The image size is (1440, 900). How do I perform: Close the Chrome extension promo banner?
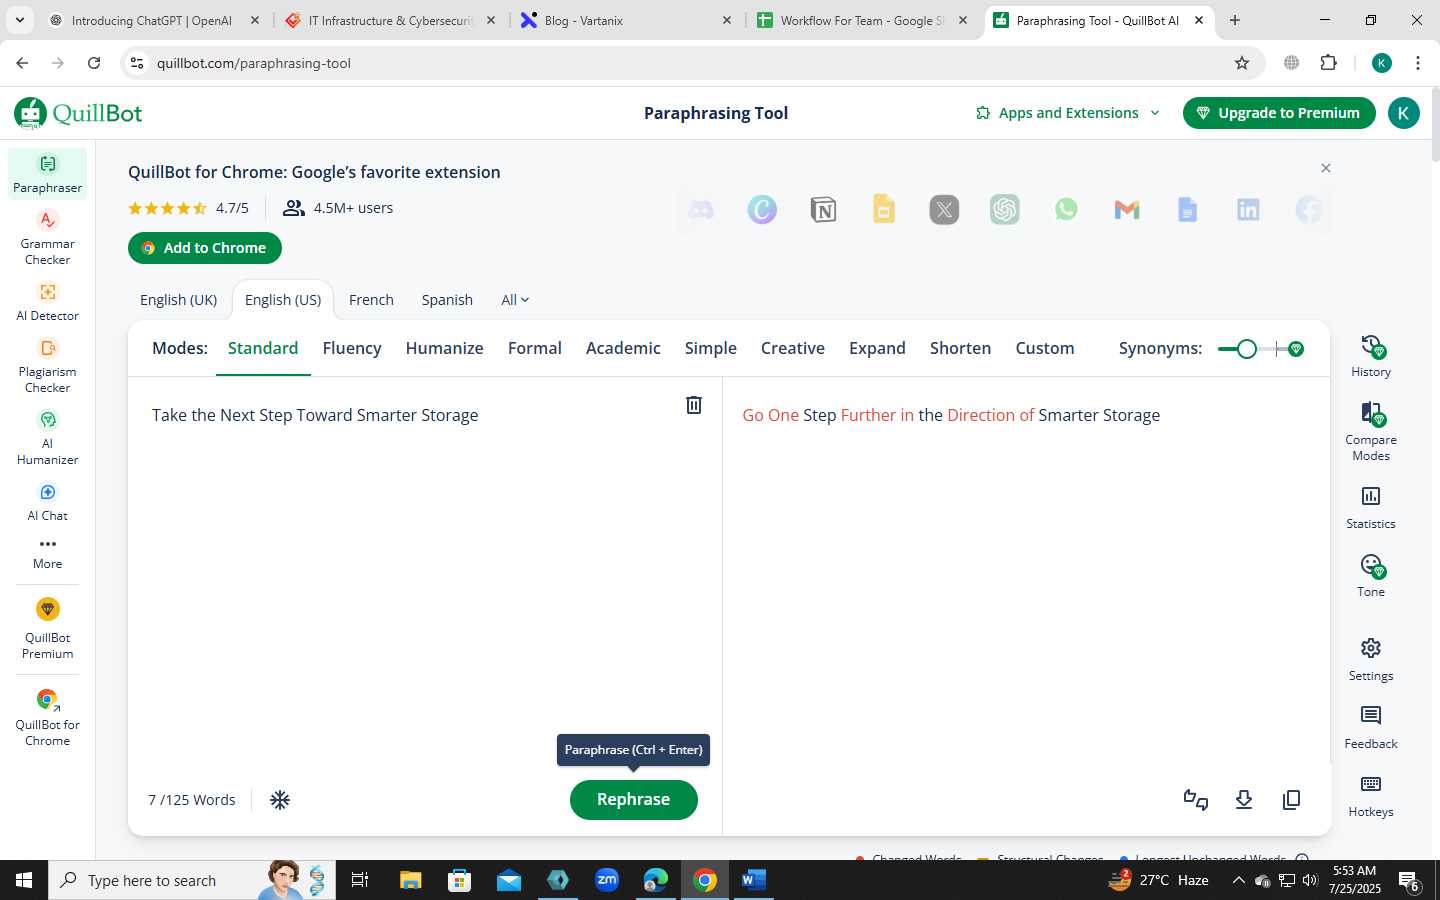pyautogui.click(x=1326, y=168)
